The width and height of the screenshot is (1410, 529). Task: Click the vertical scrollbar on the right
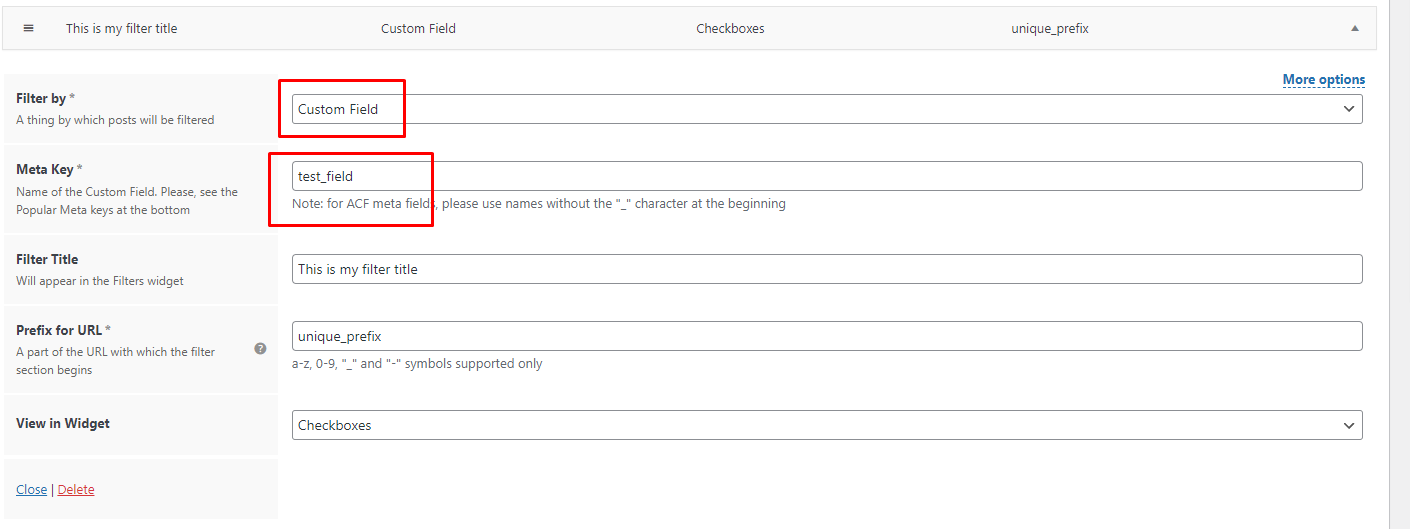coord(1400,264)
